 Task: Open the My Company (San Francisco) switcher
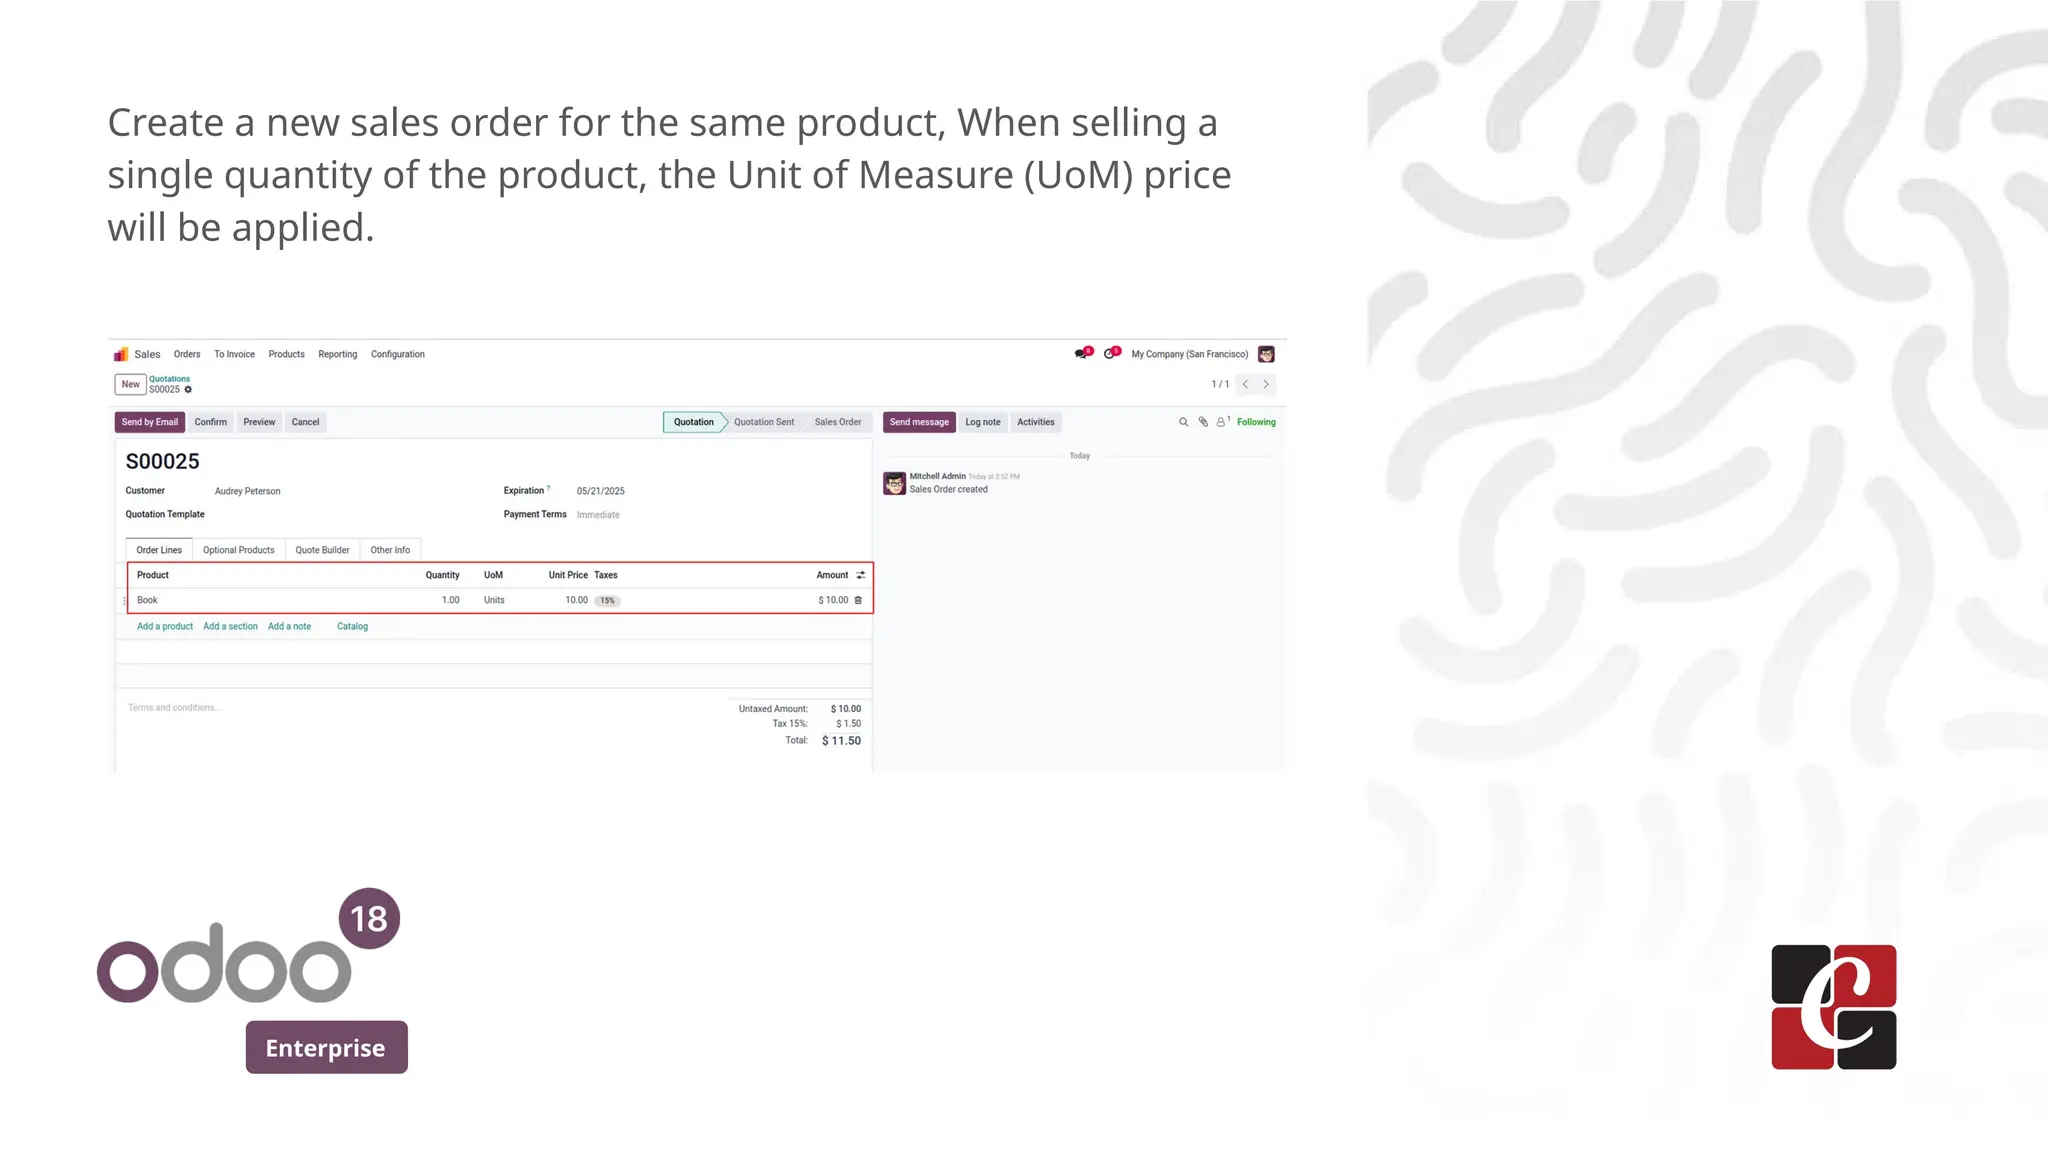(x=1189, y=354)
